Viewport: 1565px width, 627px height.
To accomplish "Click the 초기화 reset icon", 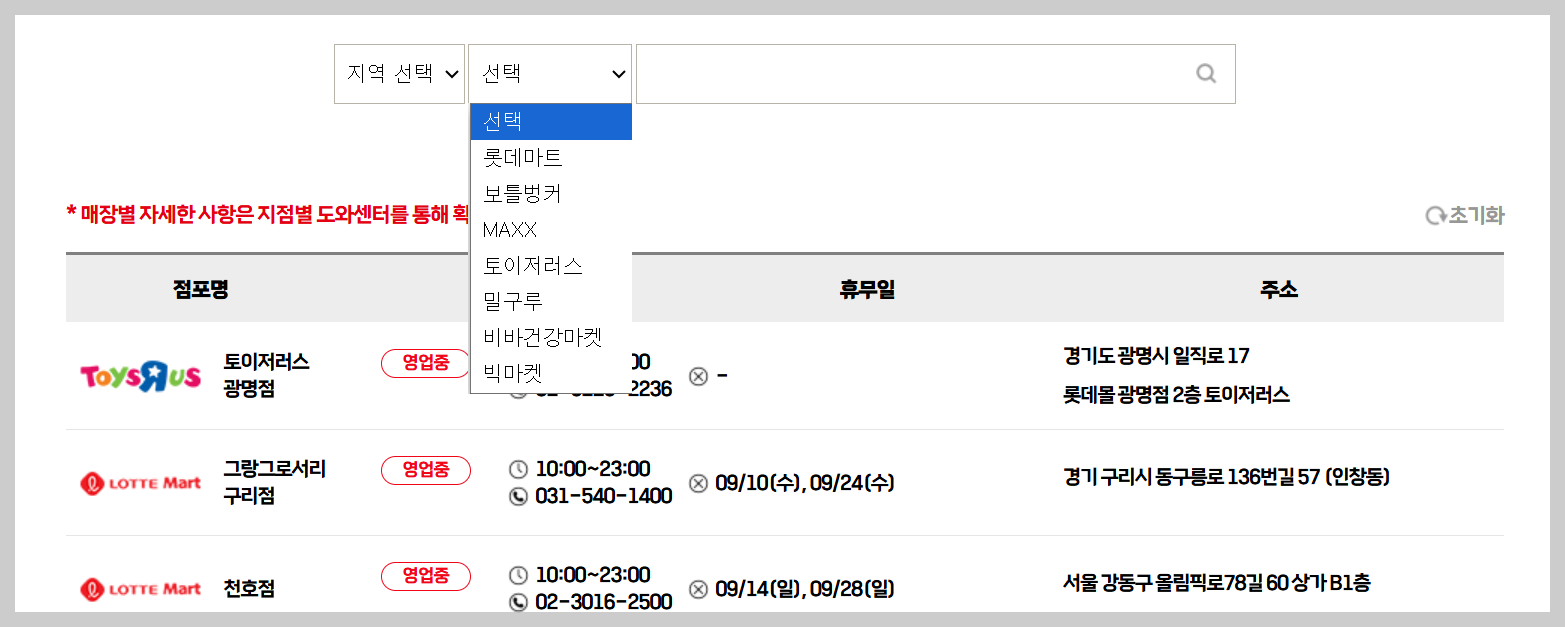I will [x=1437, y=216].
